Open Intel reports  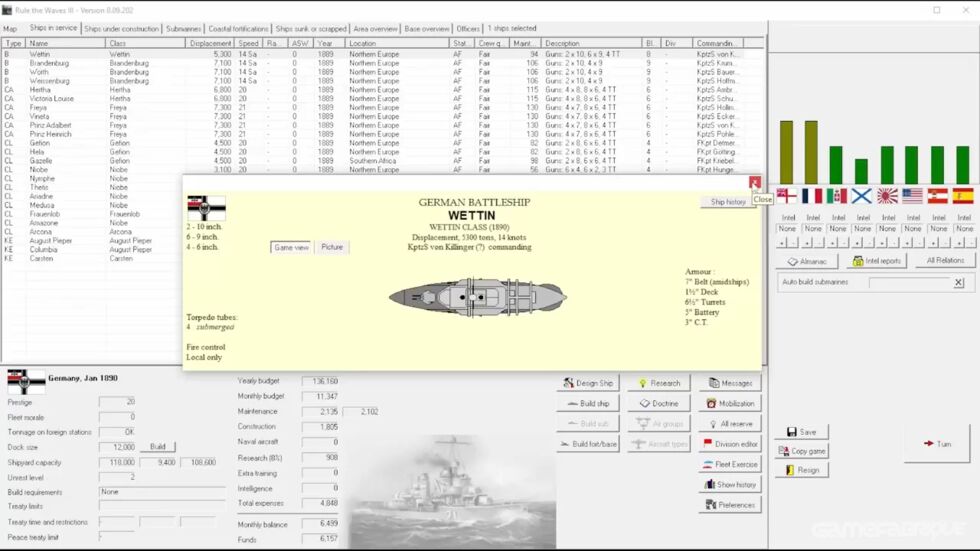(877, 261)
